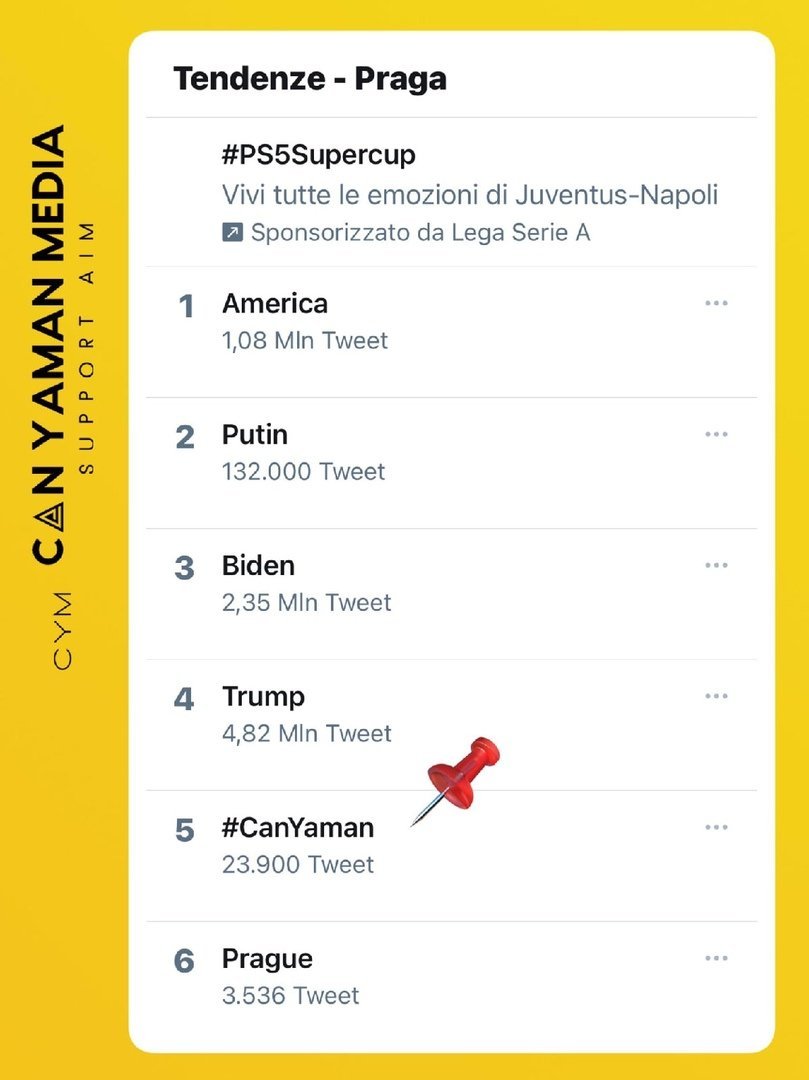Open more options for Trump trend
The height and width of the screenshot is (1080, 809).
[x=715, y=696]
